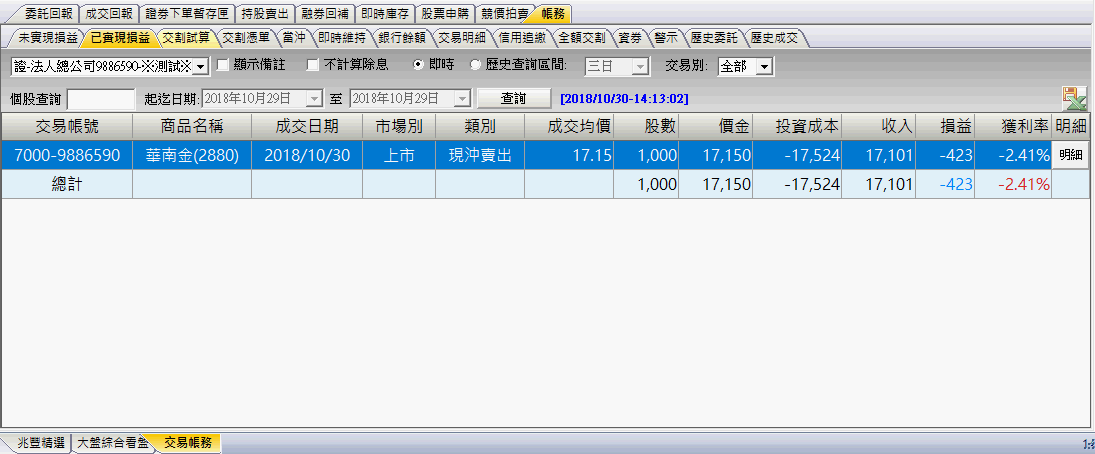
Task: Select the 歷史查詢區間 radio button
Action: tap(475, 66)
